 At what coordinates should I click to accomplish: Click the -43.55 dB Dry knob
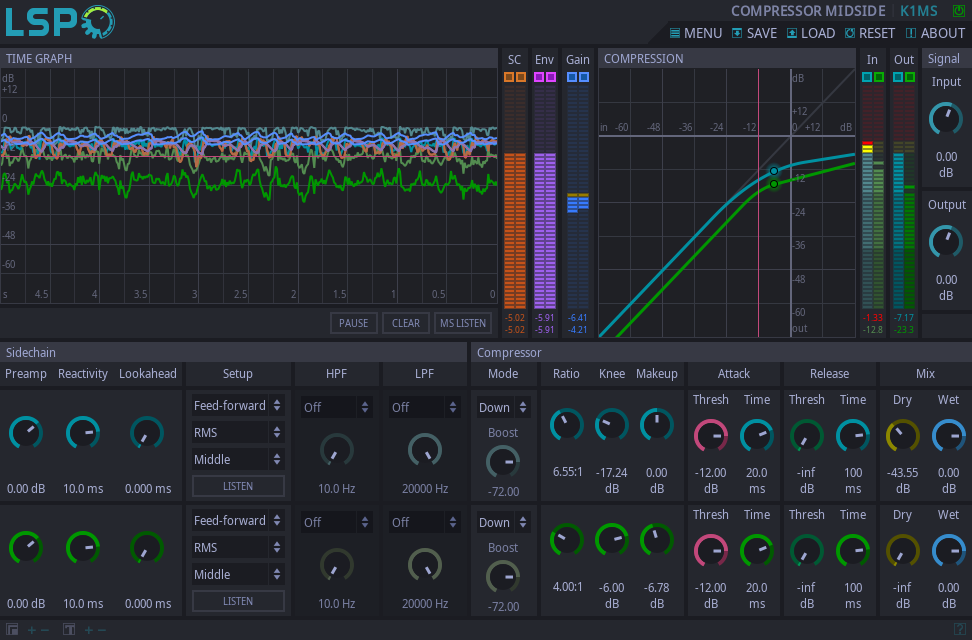903,436
